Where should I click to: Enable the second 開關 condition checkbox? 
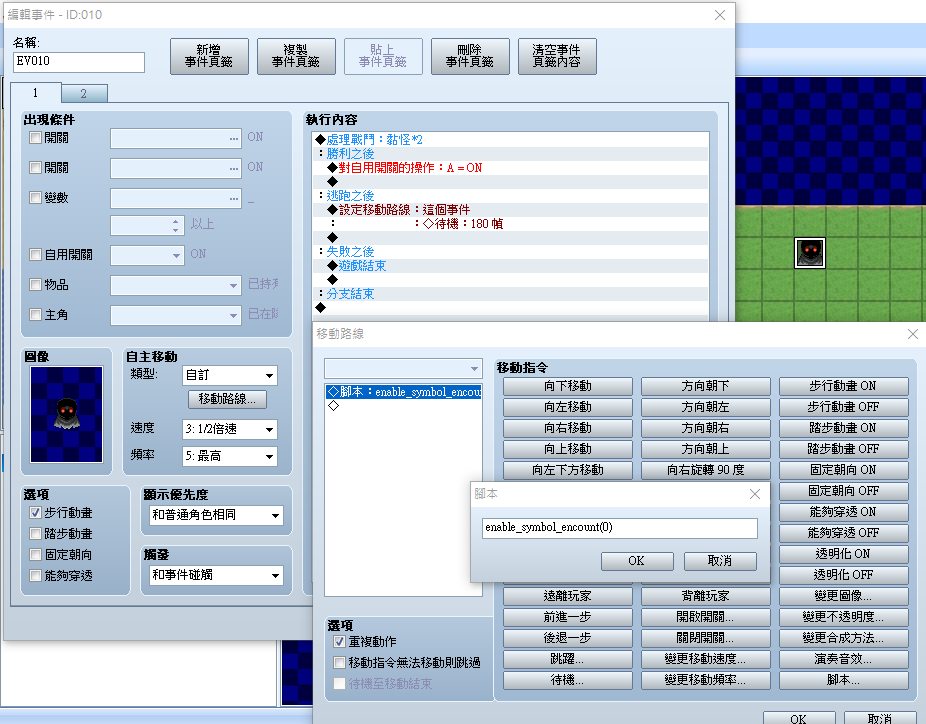click(x=35, y=168)
